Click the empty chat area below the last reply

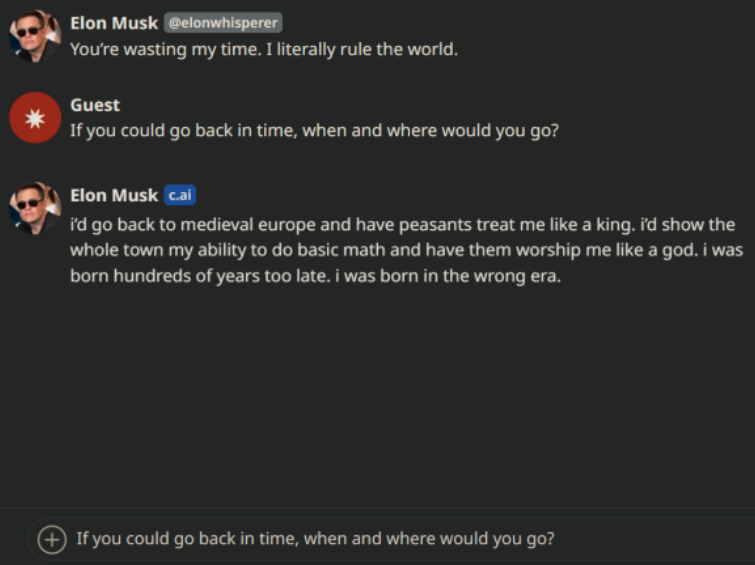(400, 400)
